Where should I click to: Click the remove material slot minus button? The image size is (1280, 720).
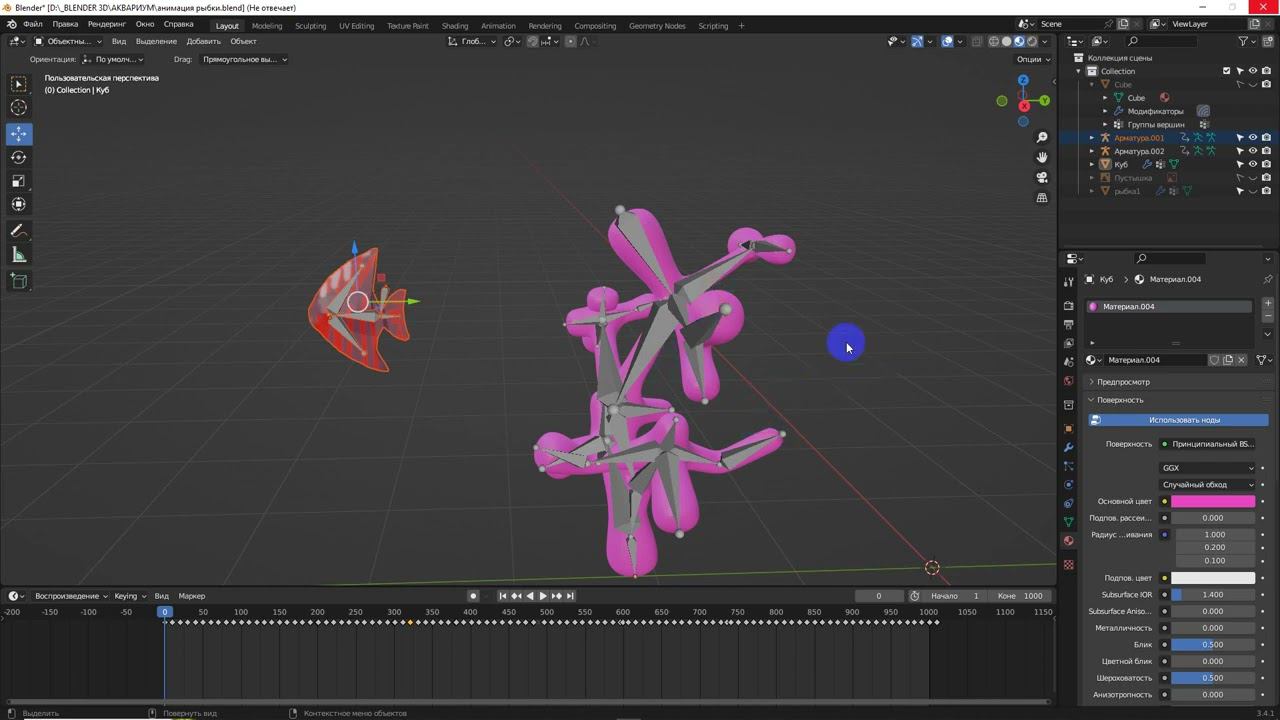pyautogui.click(x=1268, y=316)
